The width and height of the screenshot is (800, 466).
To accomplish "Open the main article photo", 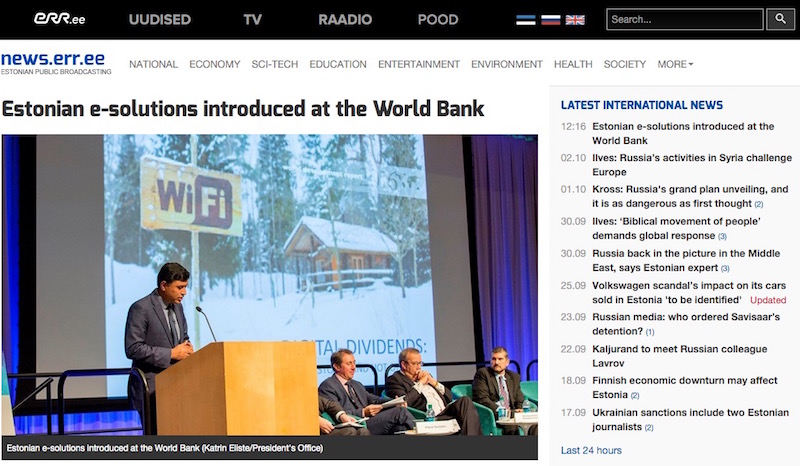I will [x=269, y=285].
